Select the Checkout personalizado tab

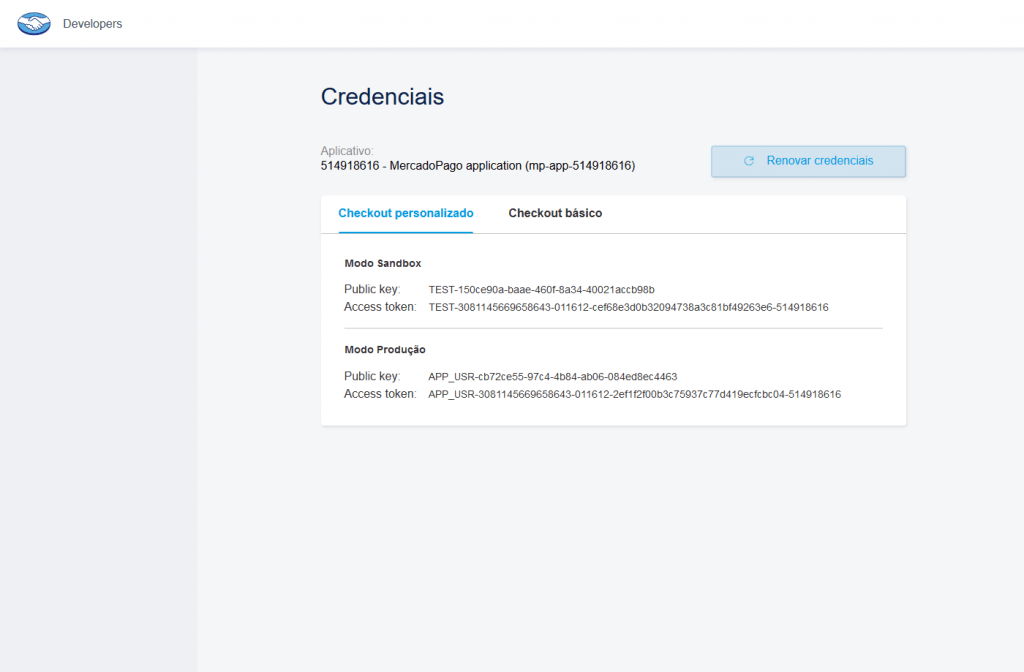point(405,213)
